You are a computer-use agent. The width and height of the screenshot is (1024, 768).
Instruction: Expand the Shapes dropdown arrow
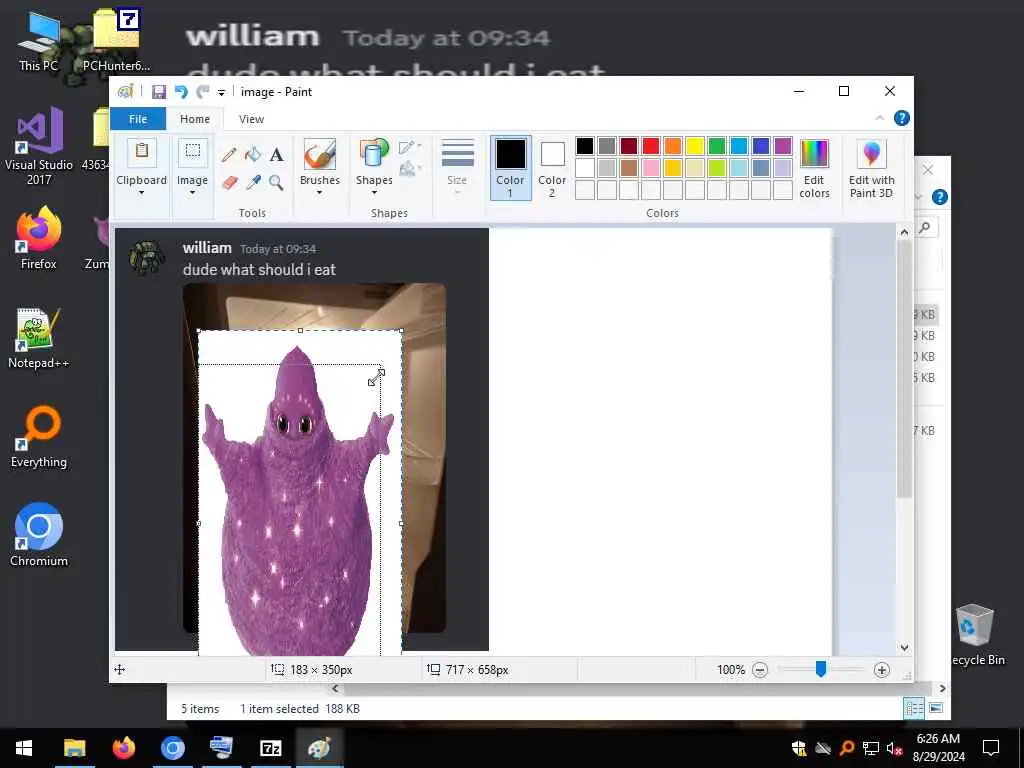pos(374,193)
